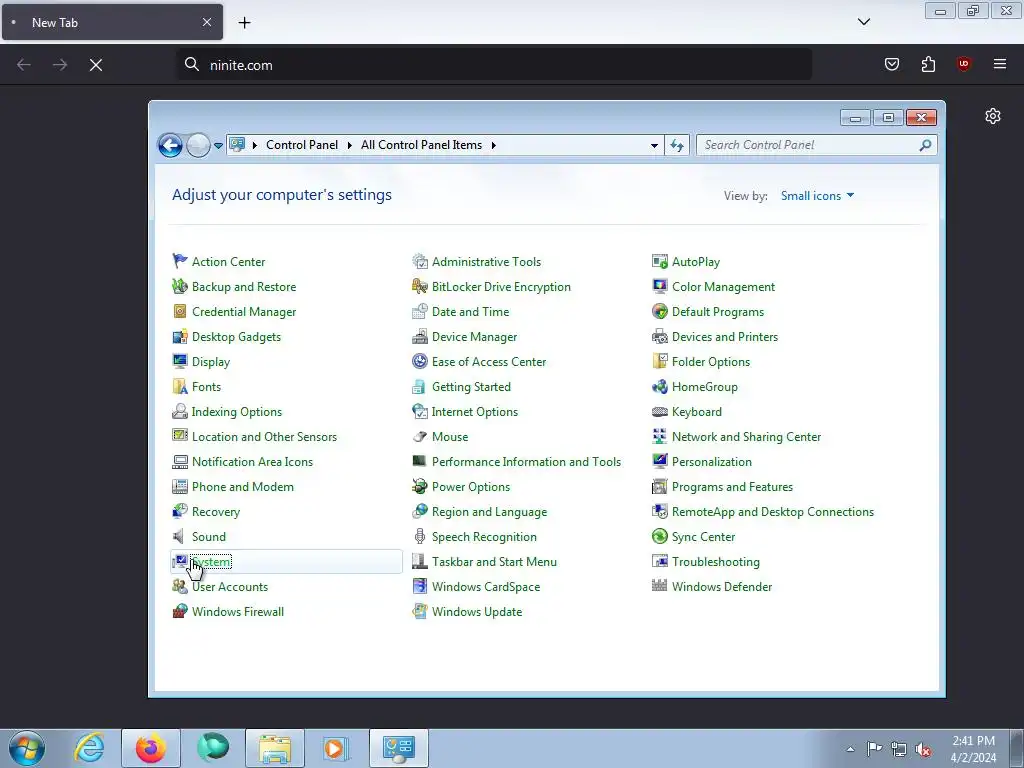Go back in Control Panel
This screenshot has width=1024, height=768.
click(x=170, y=145)
